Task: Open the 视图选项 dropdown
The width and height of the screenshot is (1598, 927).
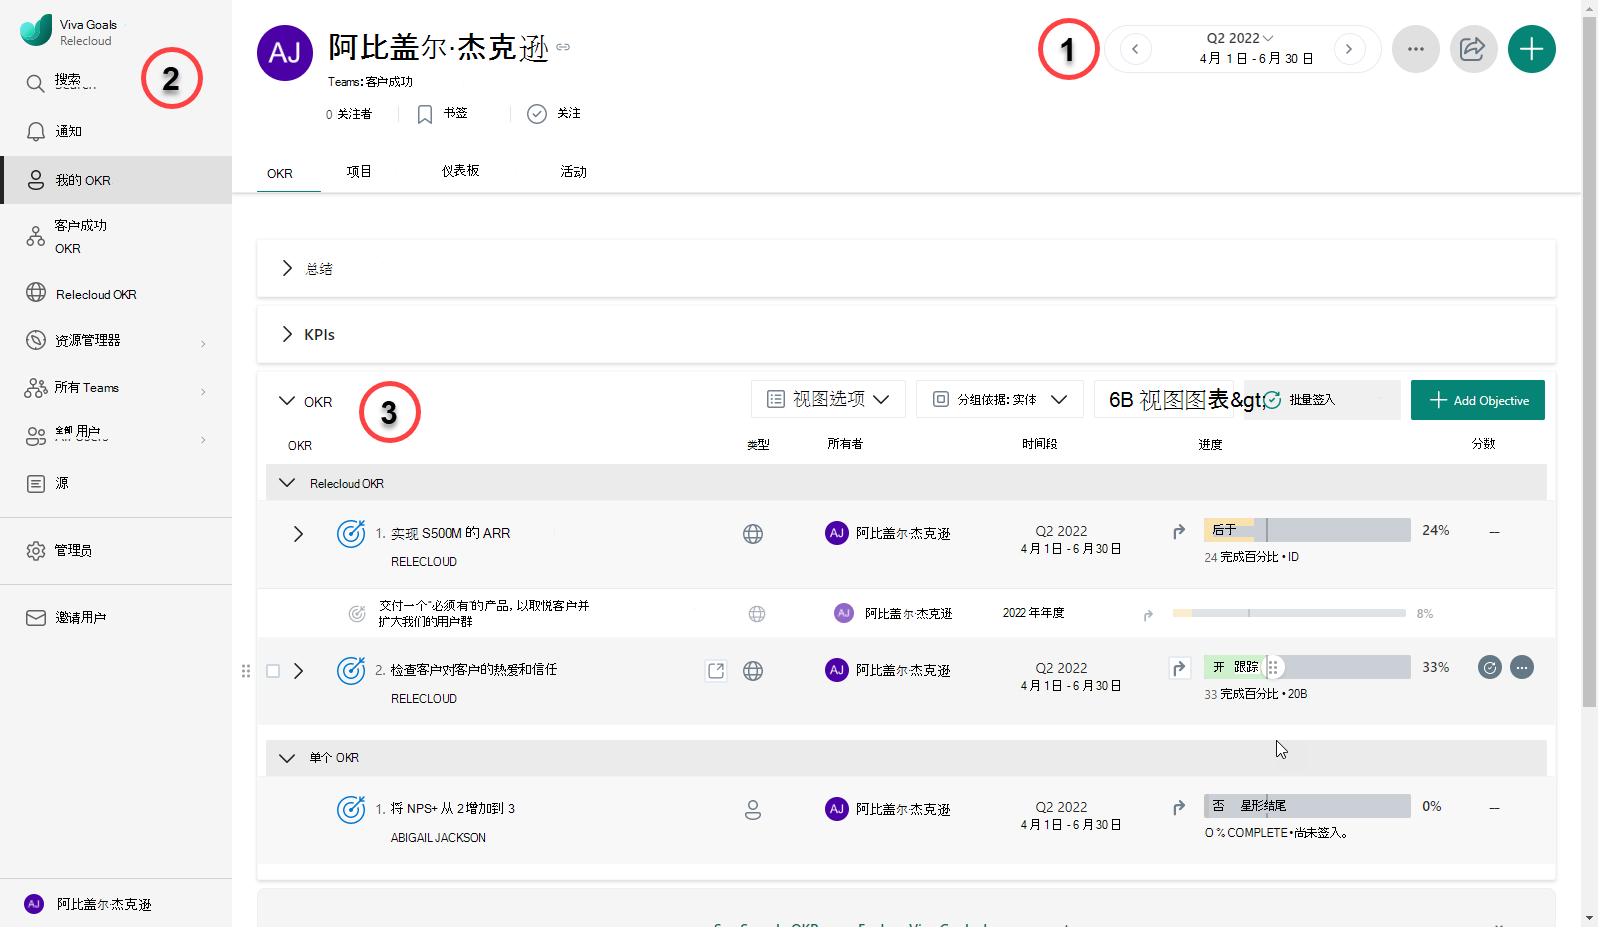Action: pos(828,399)
